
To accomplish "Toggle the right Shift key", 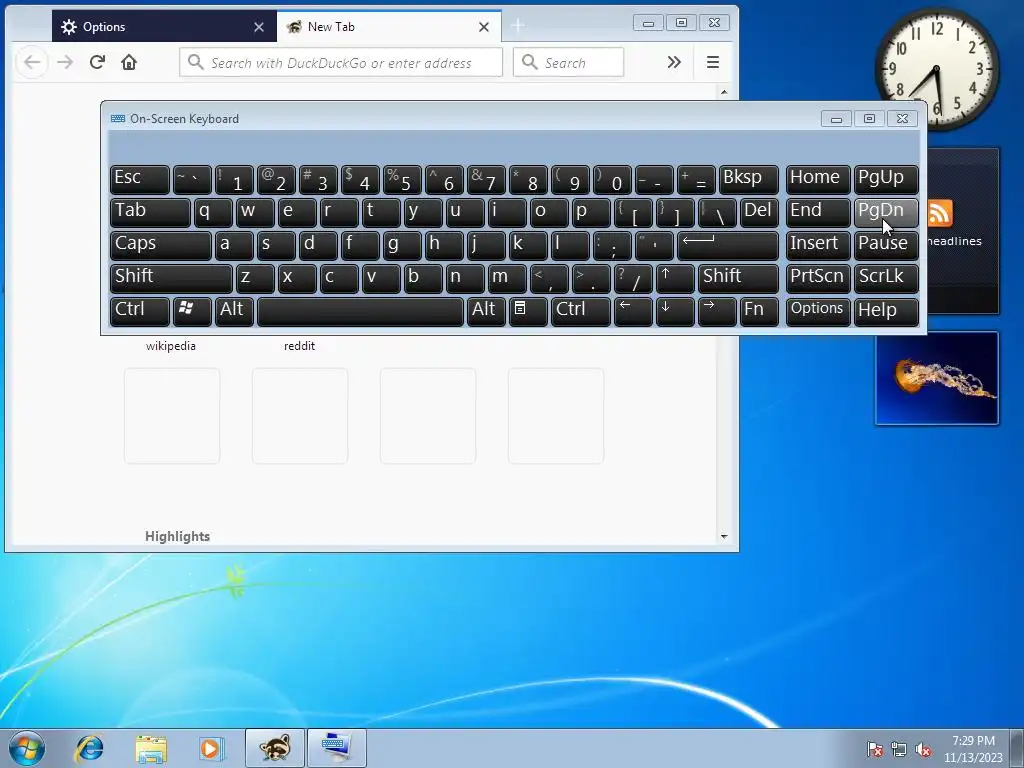I will tap(738, 278).
